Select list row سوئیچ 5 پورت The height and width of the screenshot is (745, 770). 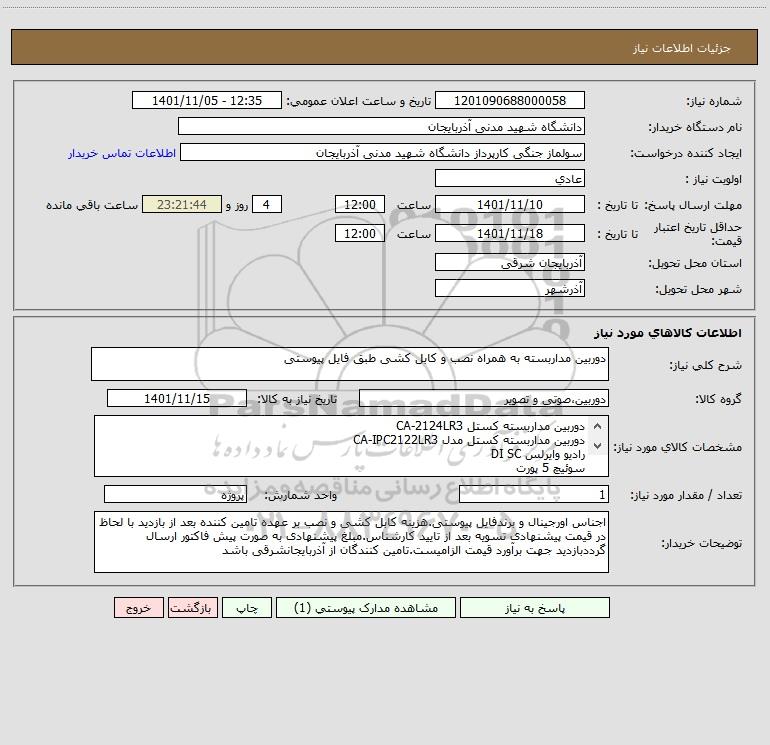550,469
